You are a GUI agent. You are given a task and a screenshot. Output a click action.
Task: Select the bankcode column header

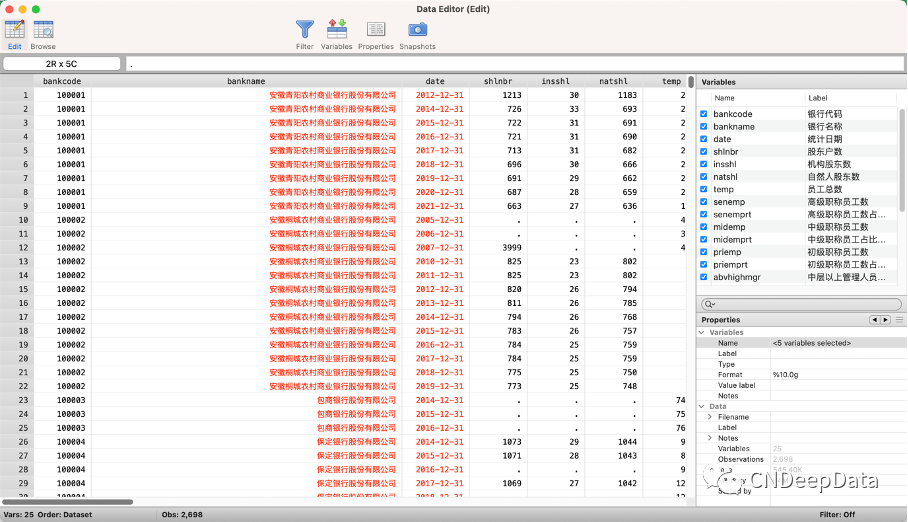click(62, 81)
